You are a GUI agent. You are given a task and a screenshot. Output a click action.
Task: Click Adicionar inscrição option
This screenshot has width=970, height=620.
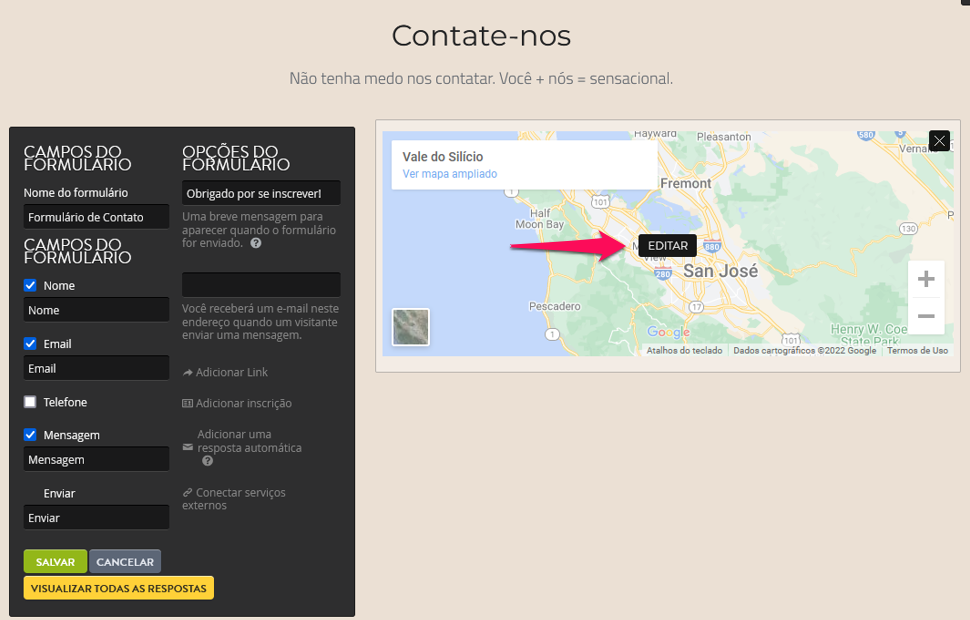coord(244,403)
